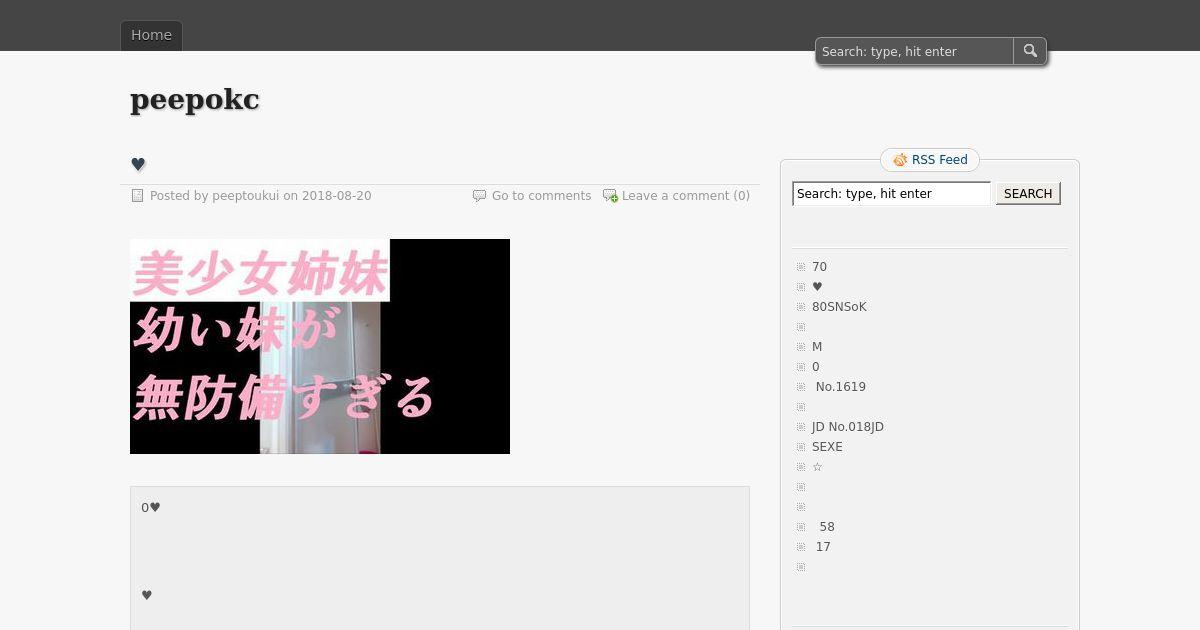Open the peepokc site title link
Image resolution: width=1200 pixels, height=630 pixels.
tap(195, 100)
